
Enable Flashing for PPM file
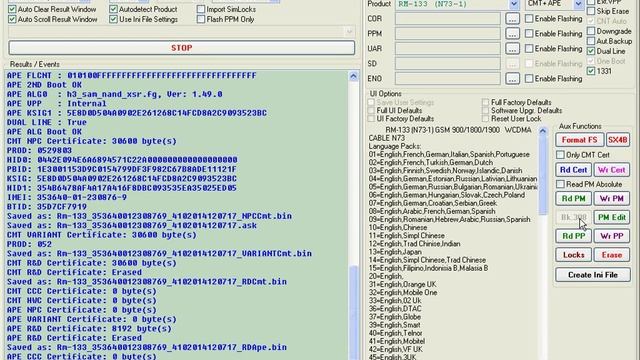pos(529,33)
